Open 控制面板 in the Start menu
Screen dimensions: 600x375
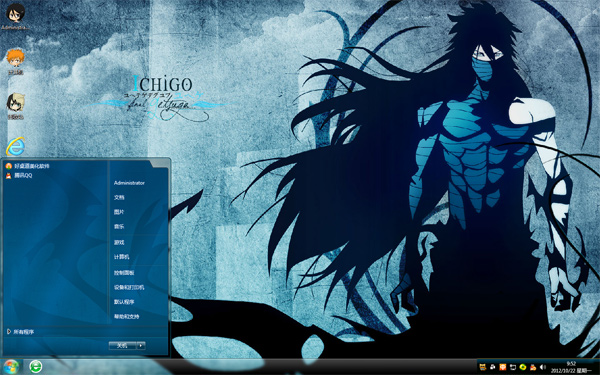[x=124, y=273]
